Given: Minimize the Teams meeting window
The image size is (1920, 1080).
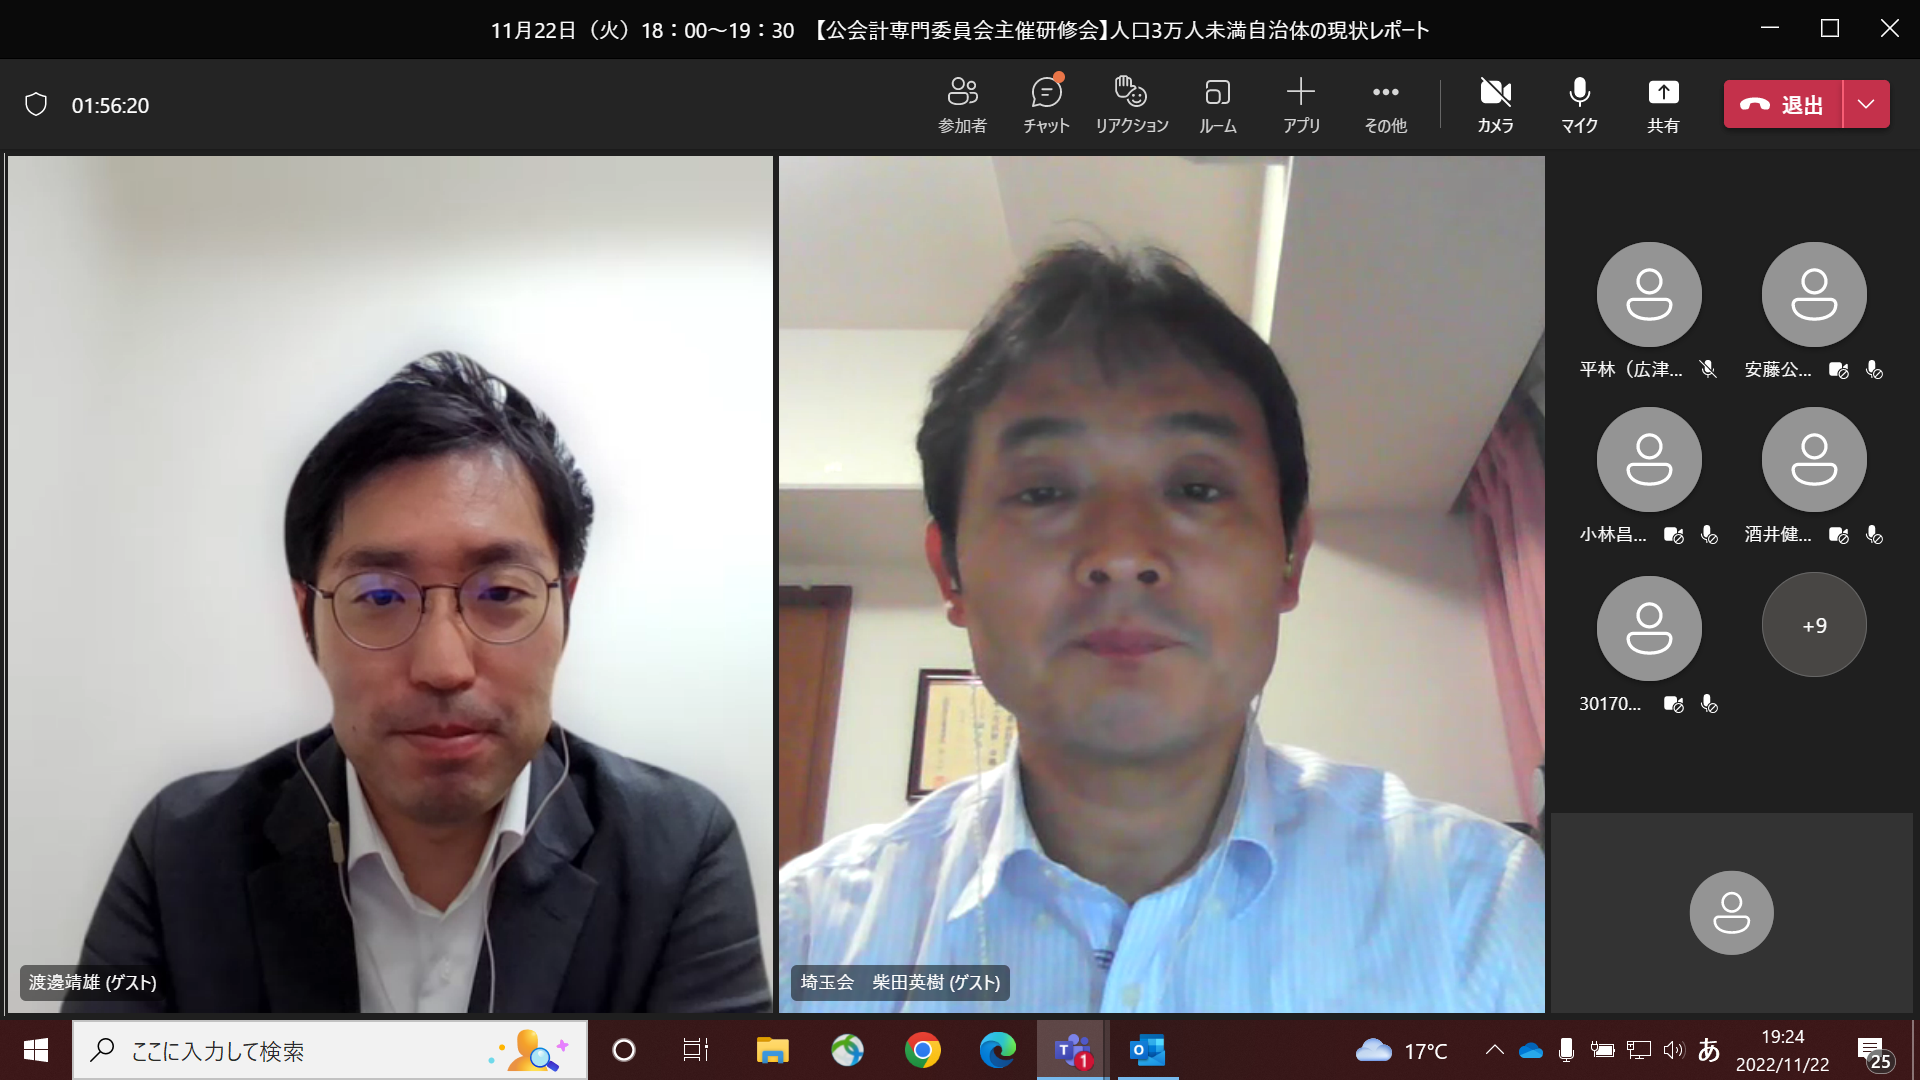Looking at the screenshot, I should point(1770,28).
